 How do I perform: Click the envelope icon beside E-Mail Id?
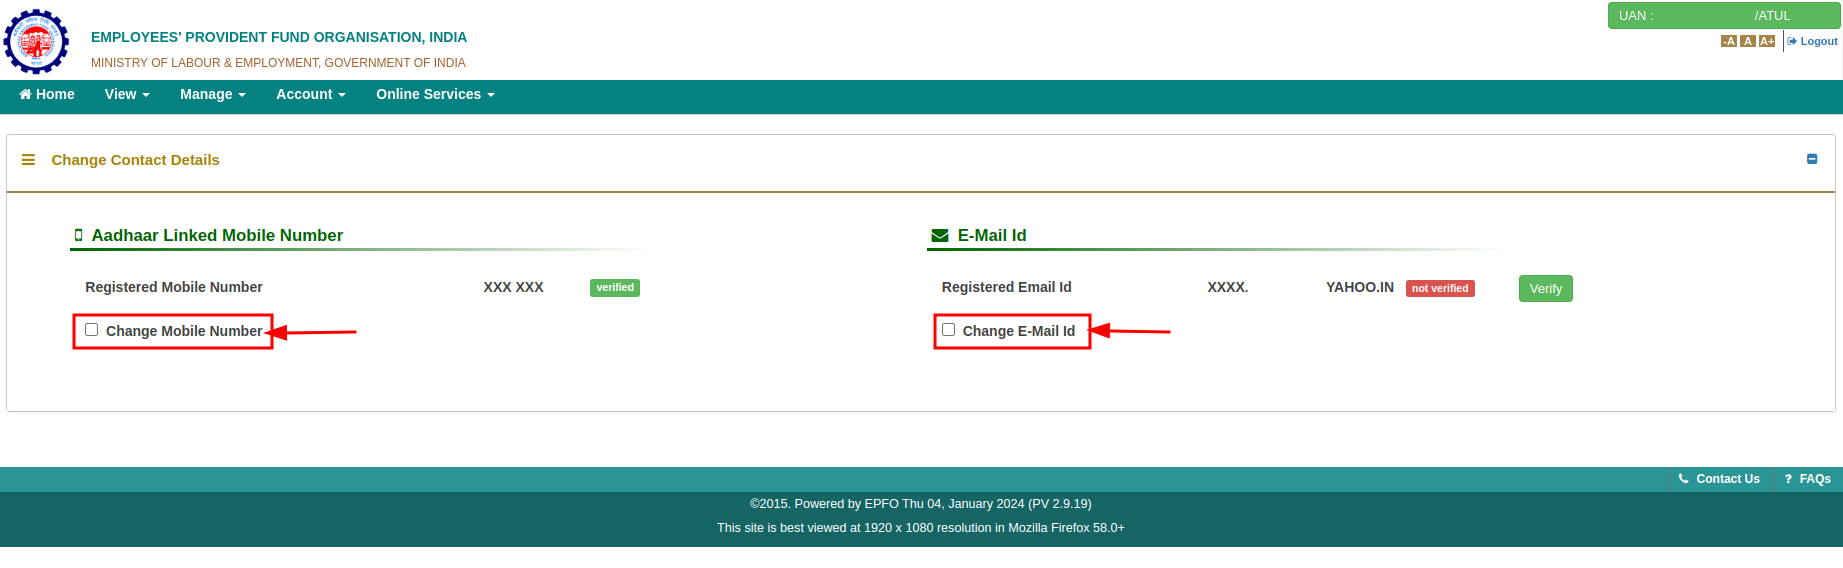coord(940,236)
